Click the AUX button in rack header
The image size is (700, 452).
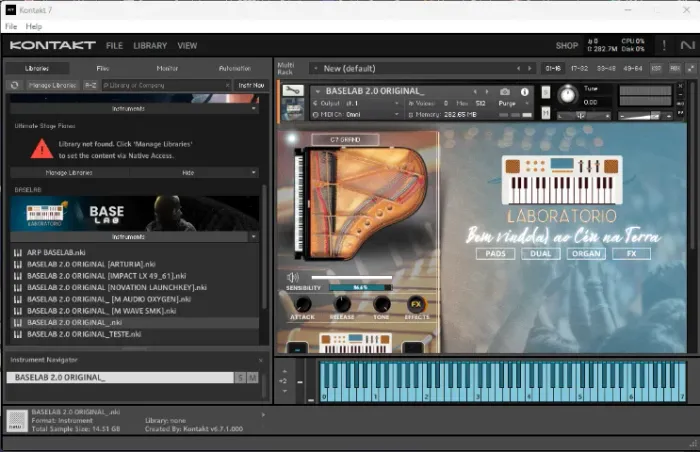click(675, 68)
